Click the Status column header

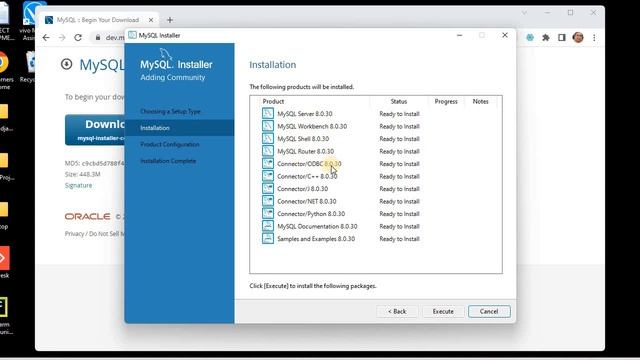[398, 101]
